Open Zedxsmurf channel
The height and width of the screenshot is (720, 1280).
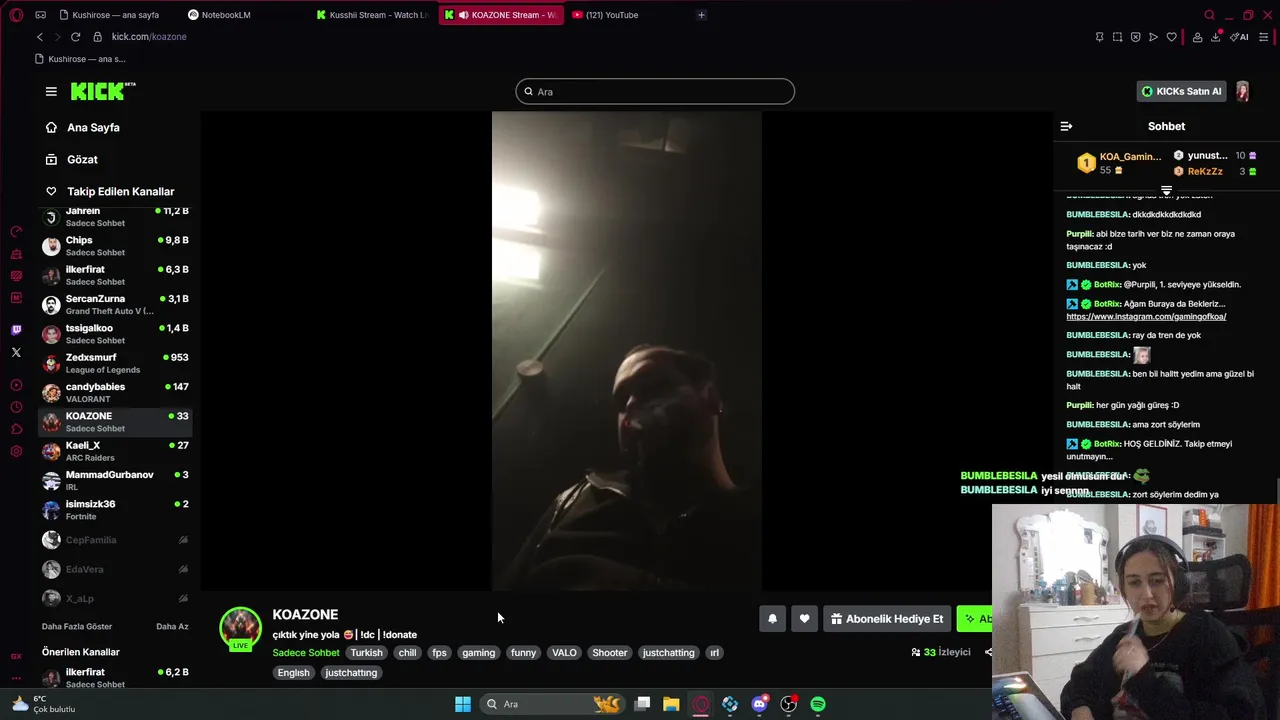[x=115, y=363]
